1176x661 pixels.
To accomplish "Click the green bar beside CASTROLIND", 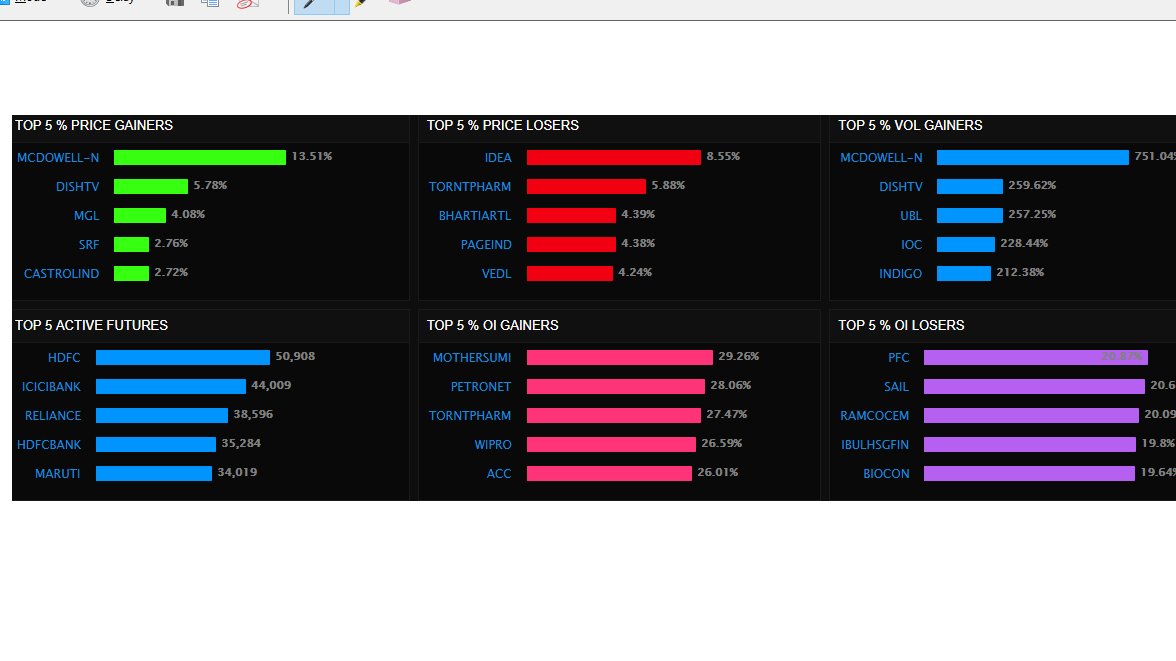I will tap(131, 274).
